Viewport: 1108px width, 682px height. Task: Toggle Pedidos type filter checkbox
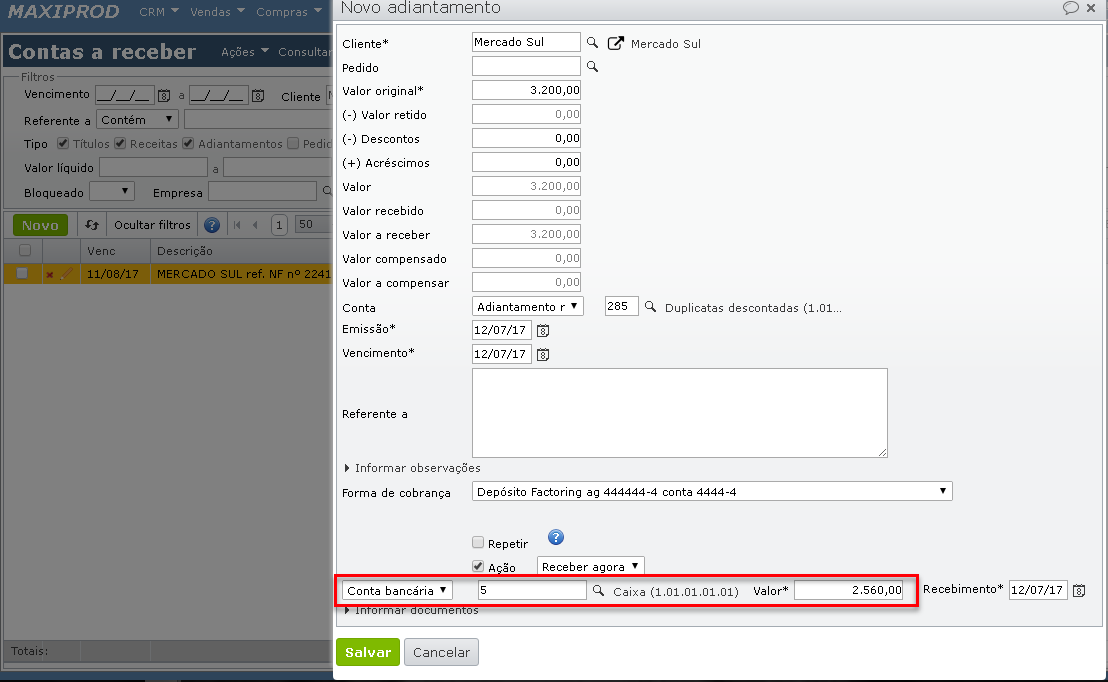pyautogui.click(x=293, y=143)
